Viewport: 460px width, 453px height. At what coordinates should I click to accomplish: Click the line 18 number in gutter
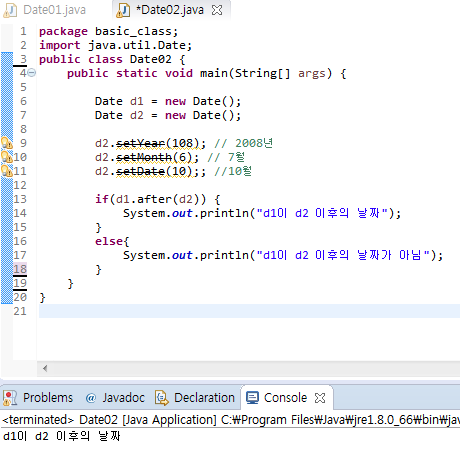[x=20, y=269]
